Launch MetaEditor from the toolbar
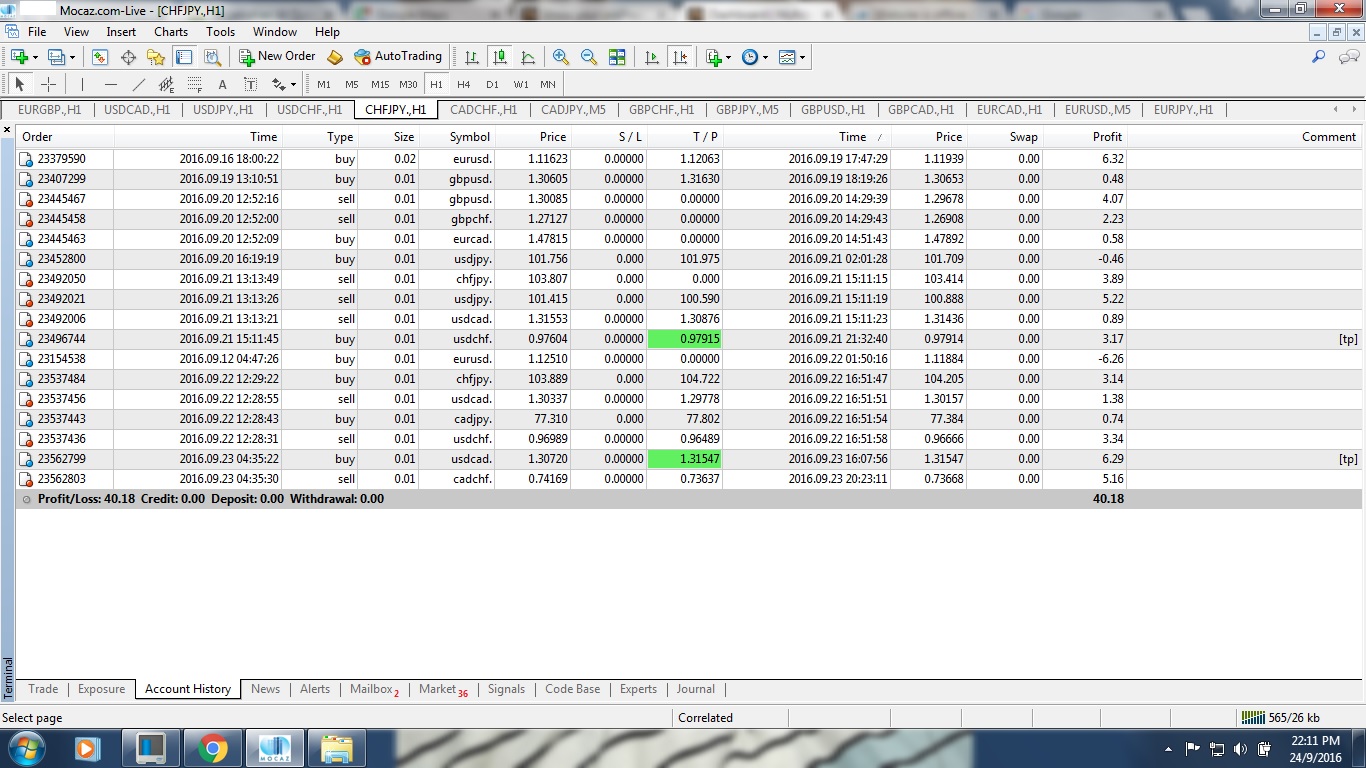 pos(335,57)
